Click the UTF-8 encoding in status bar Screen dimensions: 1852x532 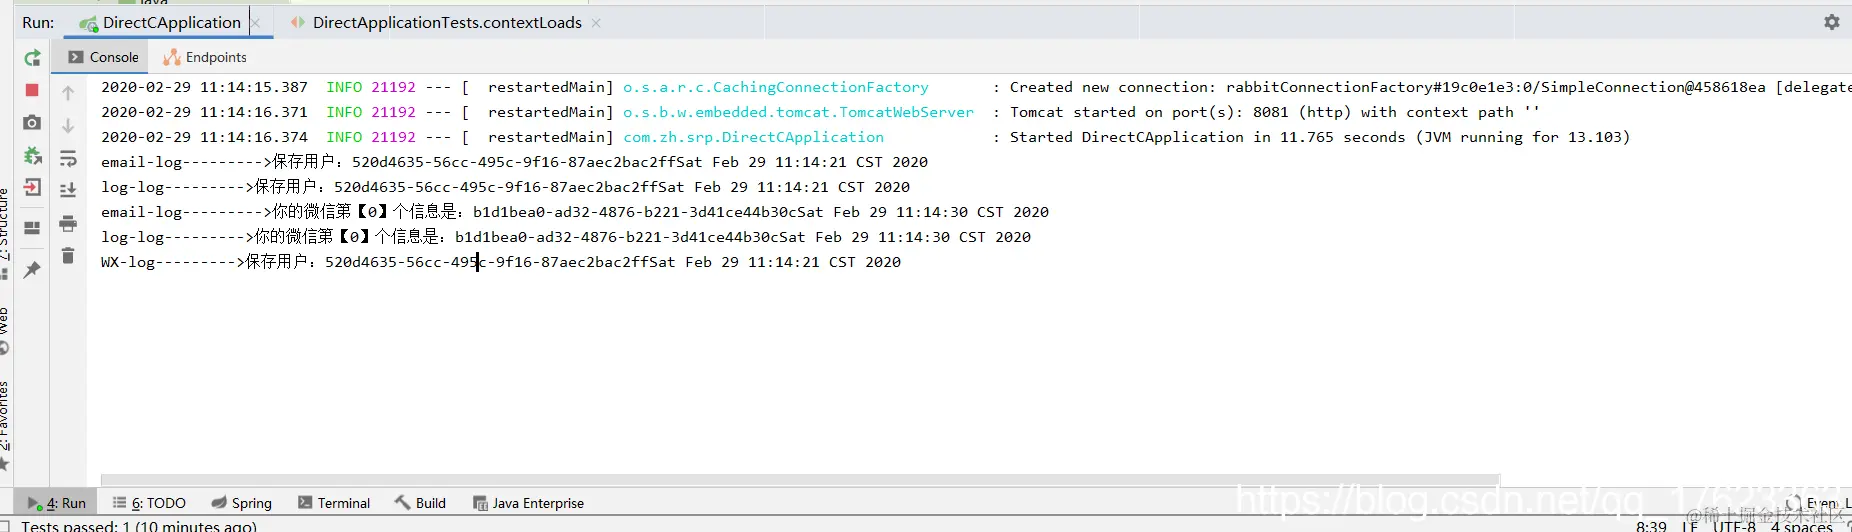pyautogui.click(x=1734, y=526)
